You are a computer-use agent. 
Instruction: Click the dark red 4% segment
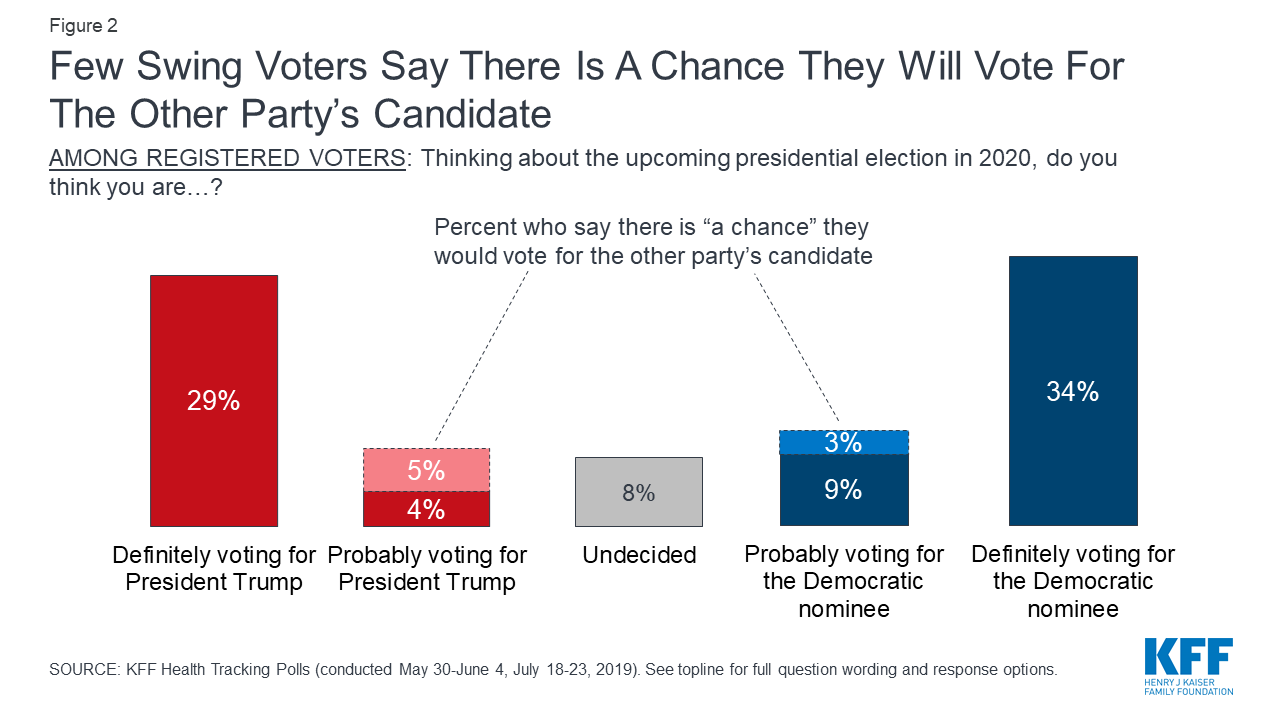click(x=426, y=509)
